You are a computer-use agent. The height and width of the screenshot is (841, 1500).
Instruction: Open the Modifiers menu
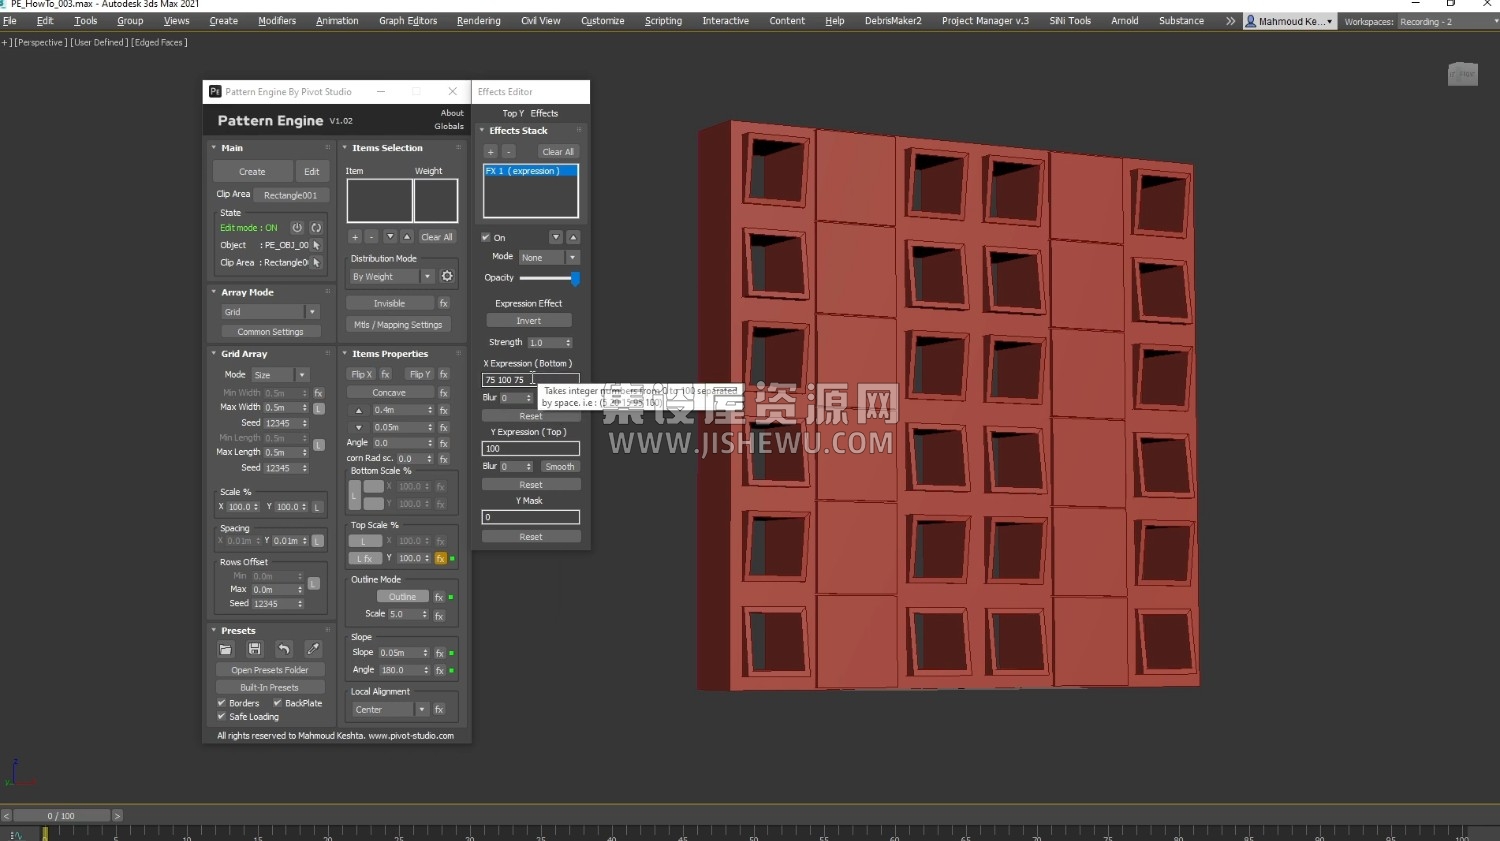coord(277,20)
